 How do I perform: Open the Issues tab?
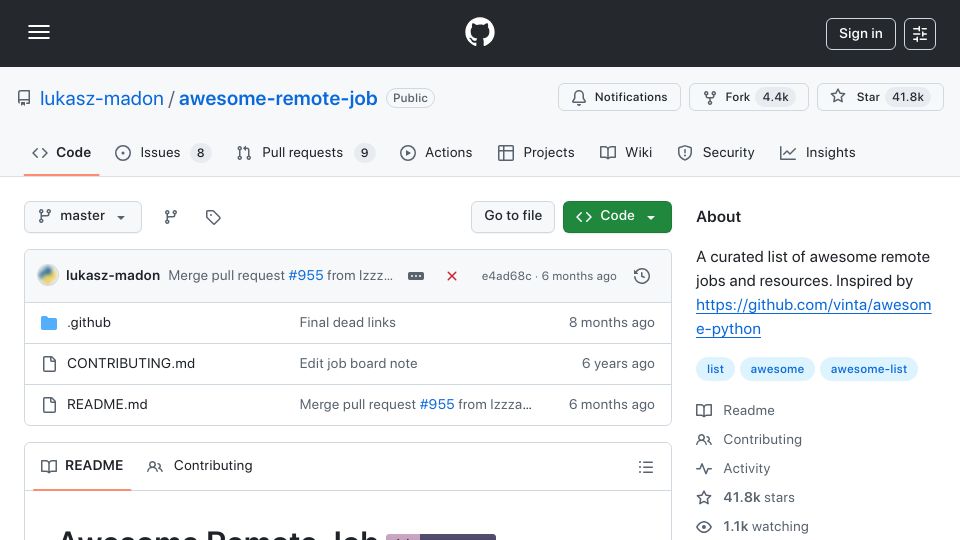click(162, 152)
